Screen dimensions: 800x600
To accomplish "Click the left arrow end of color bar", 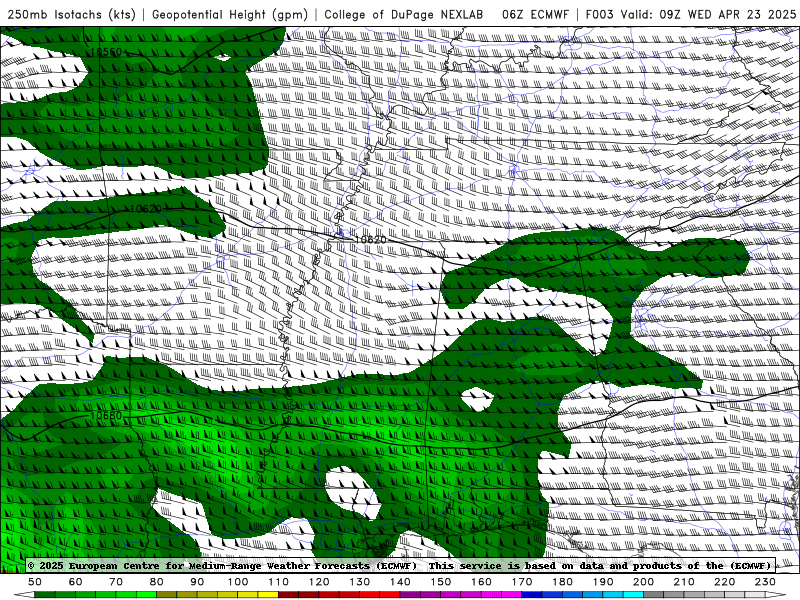I will [x=24, y=595].
